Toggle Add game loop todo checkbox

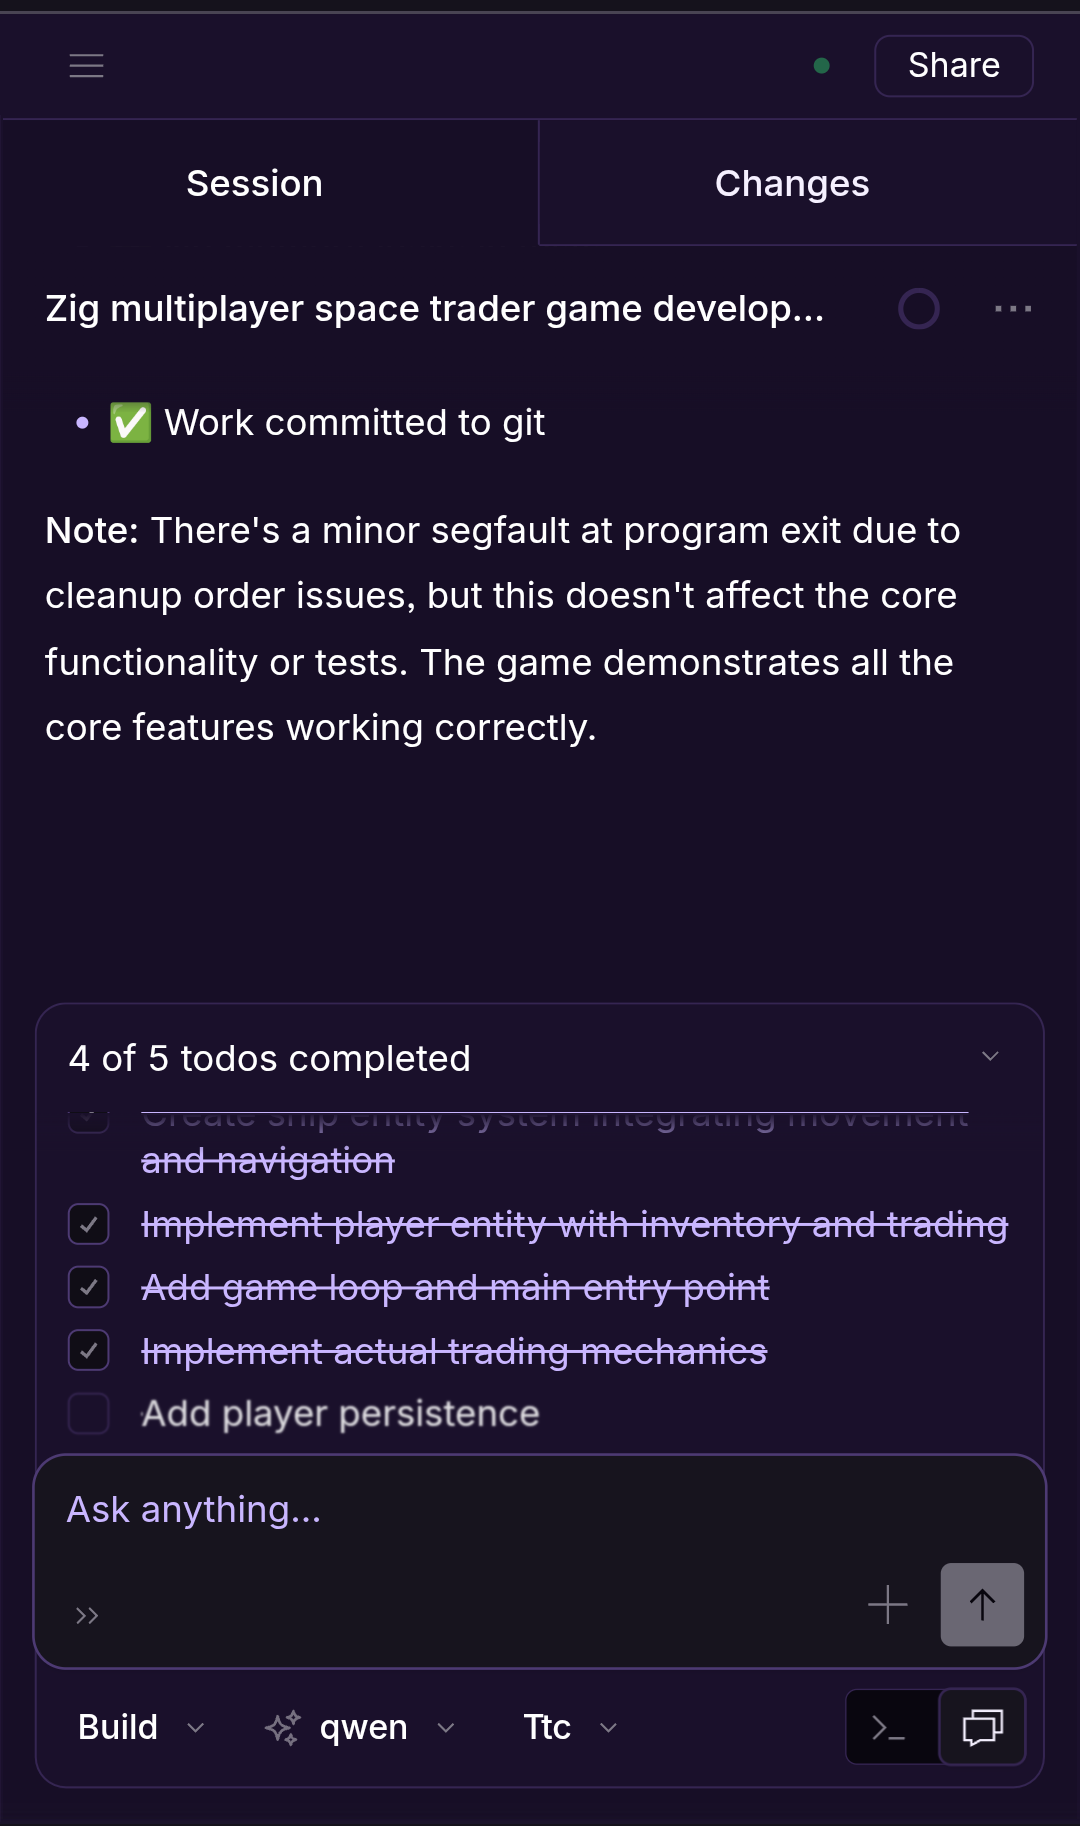tap(89, 1287)
